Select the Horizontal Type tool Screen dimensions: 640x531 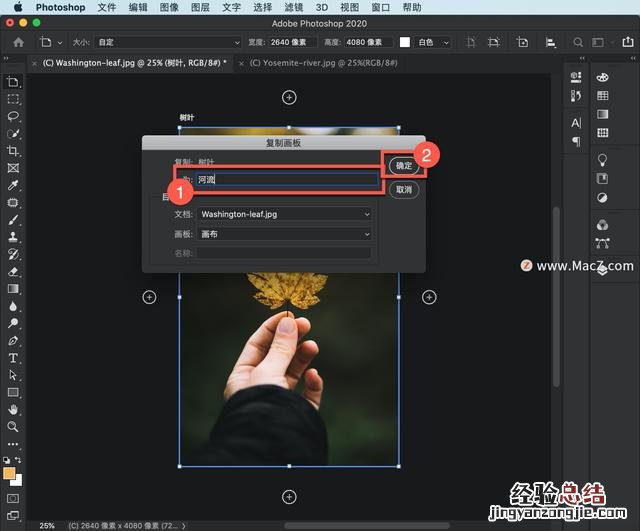tap(13, 358)
